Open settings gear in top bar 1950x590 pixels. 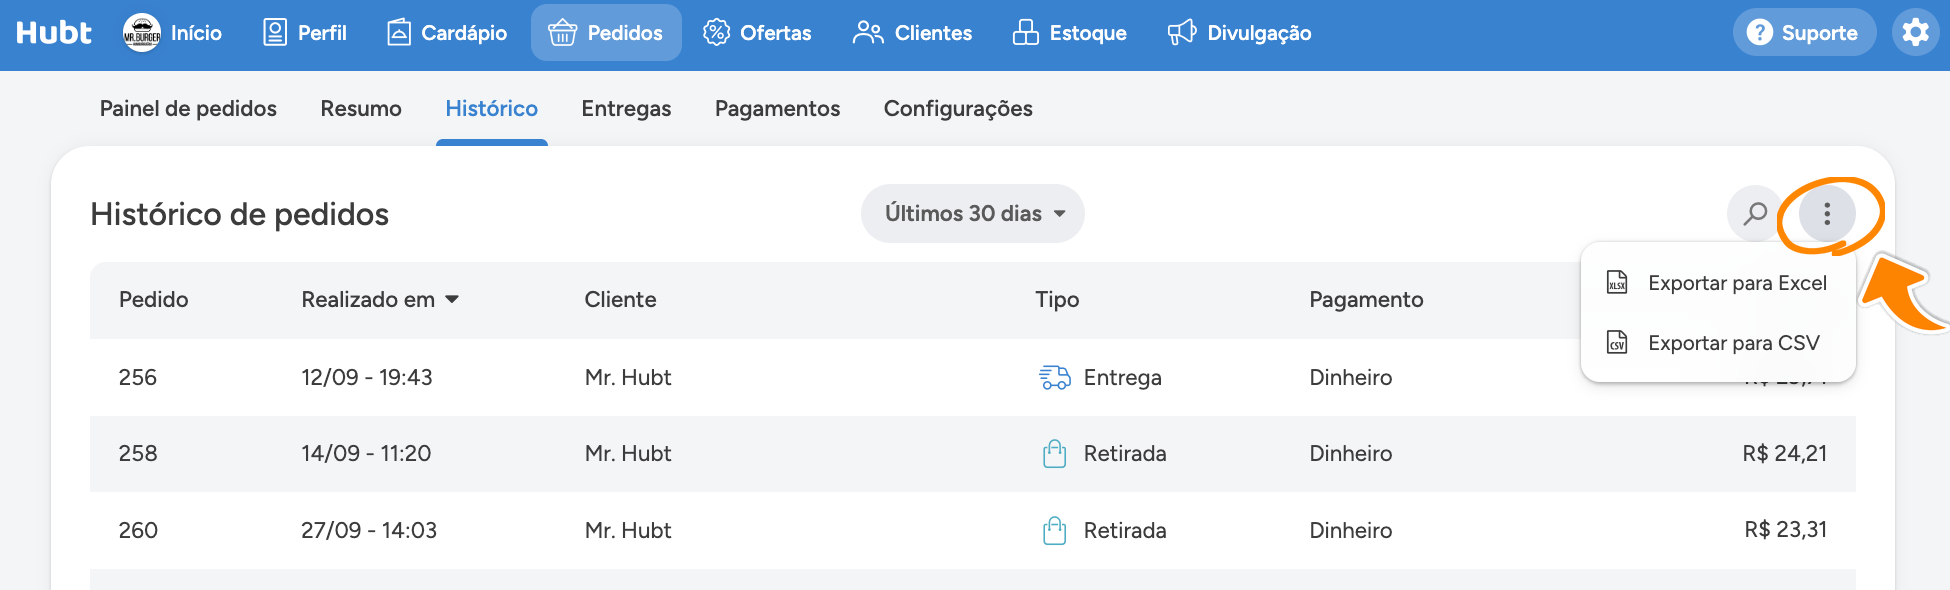(x=1916, y=33)
